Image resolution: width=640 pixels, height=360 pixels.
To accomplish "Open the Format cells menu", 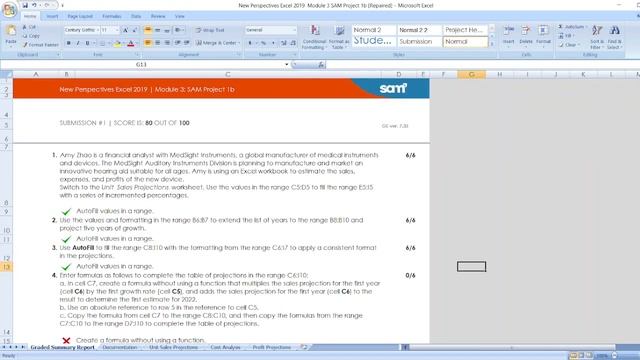I will [x=543, y=36].
